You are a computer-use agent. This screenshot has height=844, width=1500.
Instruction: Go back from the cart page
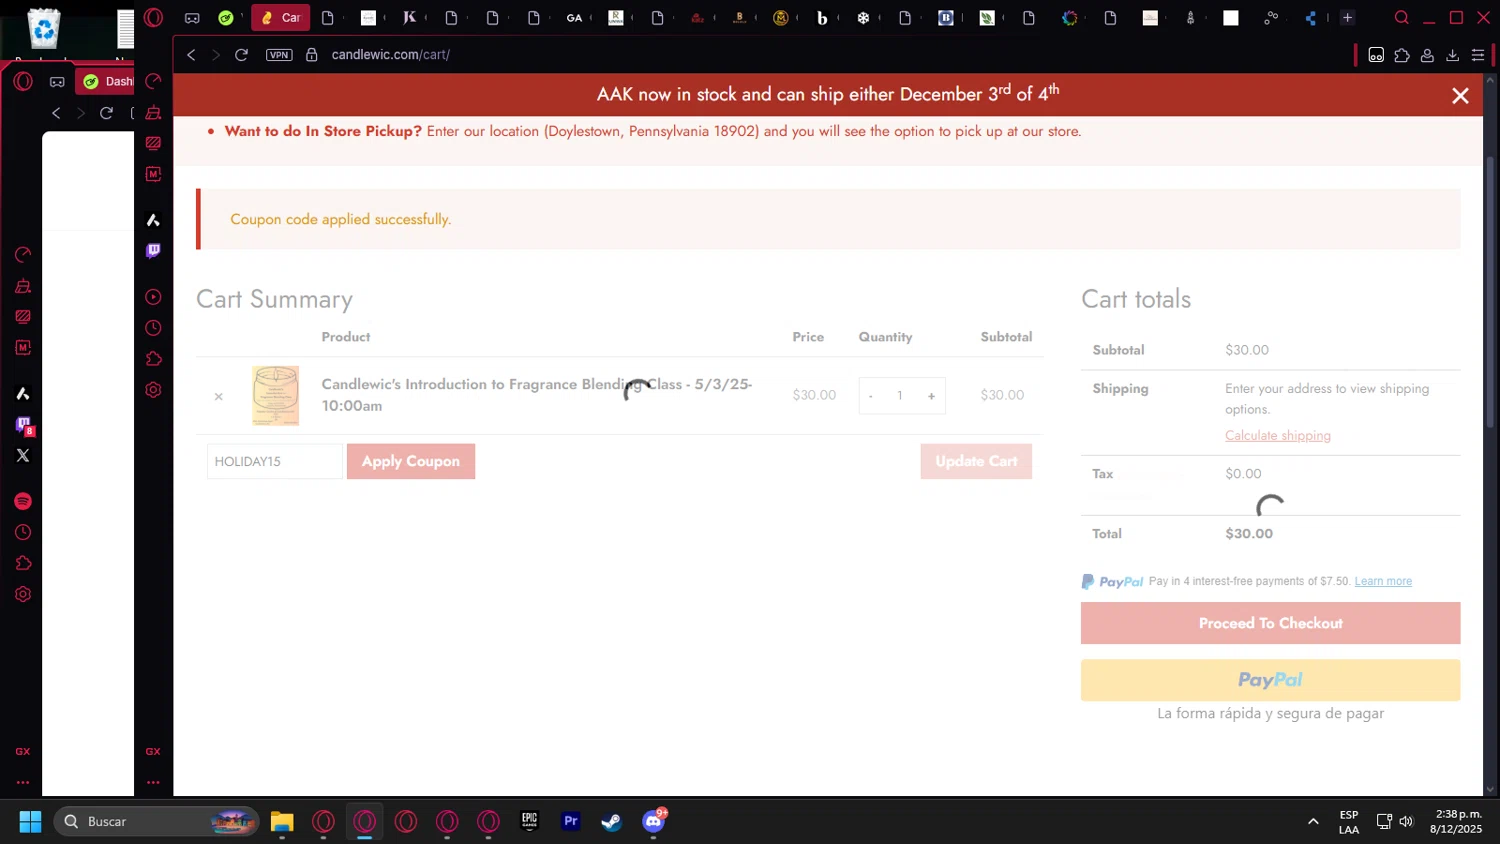(191, 55)
